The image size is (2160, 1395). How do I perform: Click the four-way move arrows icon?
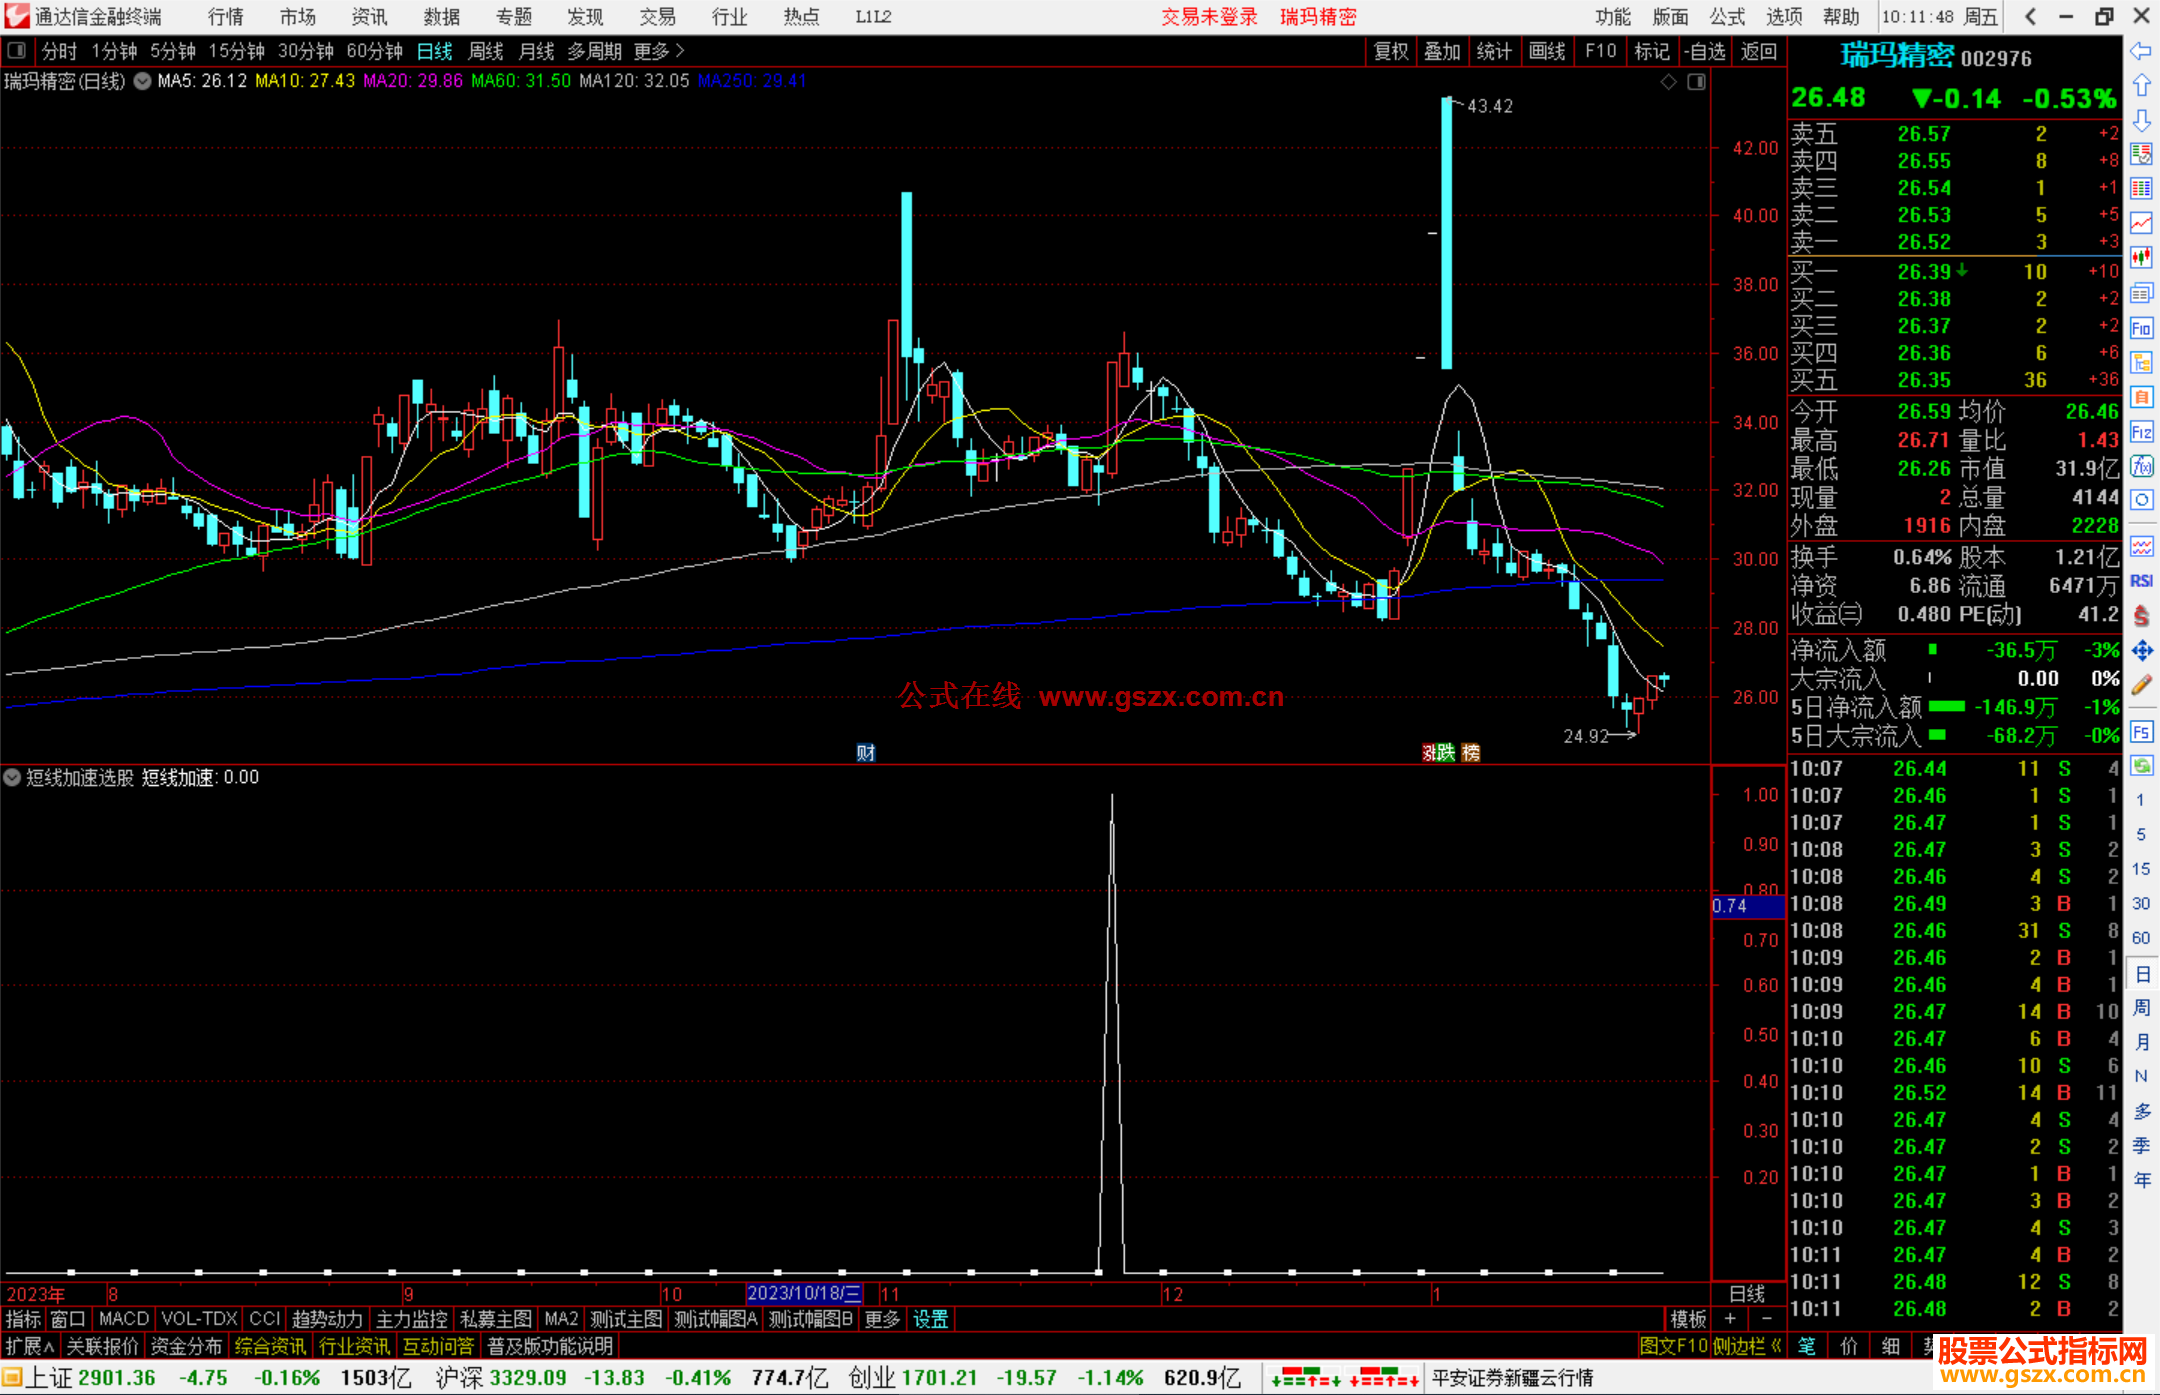point(2141,651)
